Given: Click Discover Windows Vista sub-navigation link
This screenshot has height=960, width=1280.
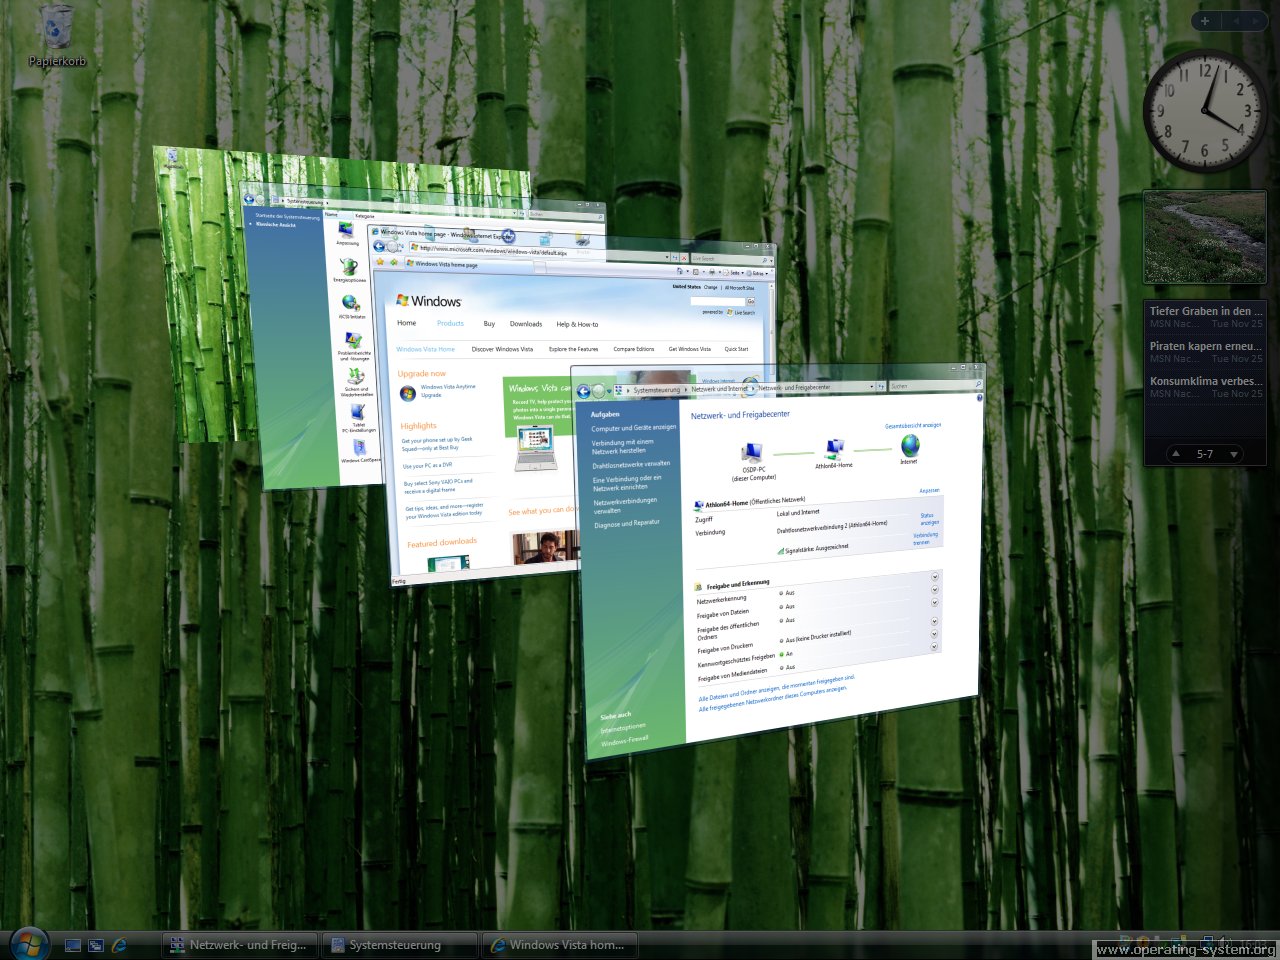Looking at the screenshot, I should 502,349.
